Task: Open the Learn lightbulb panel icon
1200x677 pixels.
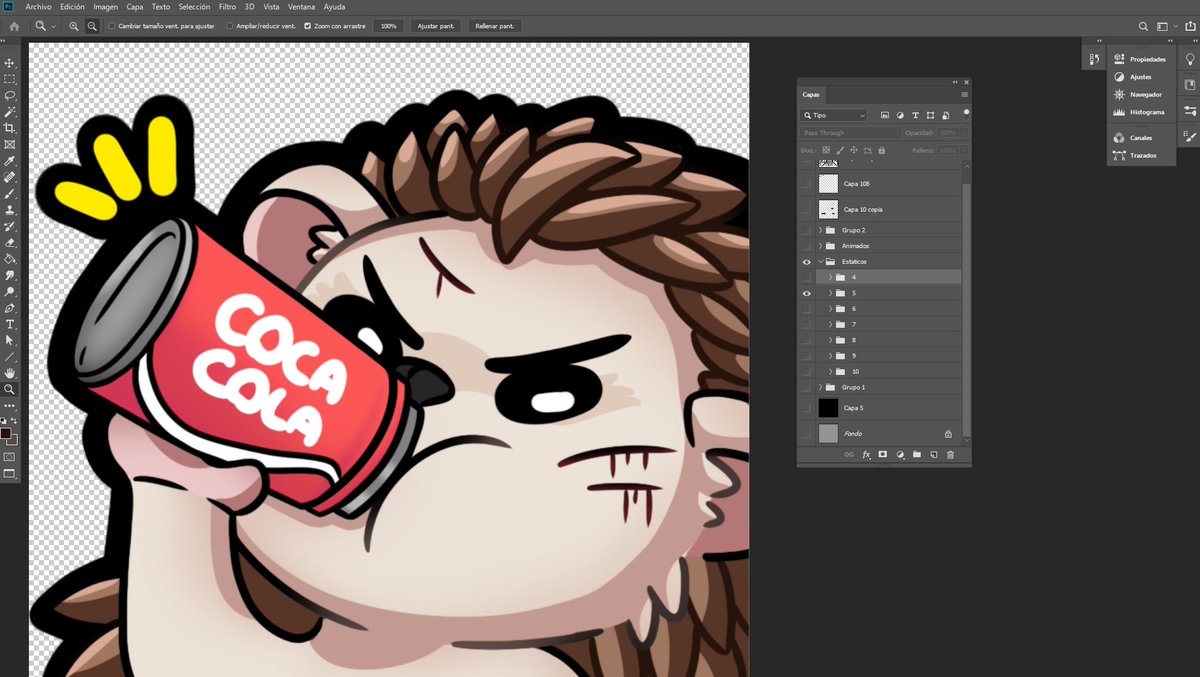Action: pos(1190,59)
